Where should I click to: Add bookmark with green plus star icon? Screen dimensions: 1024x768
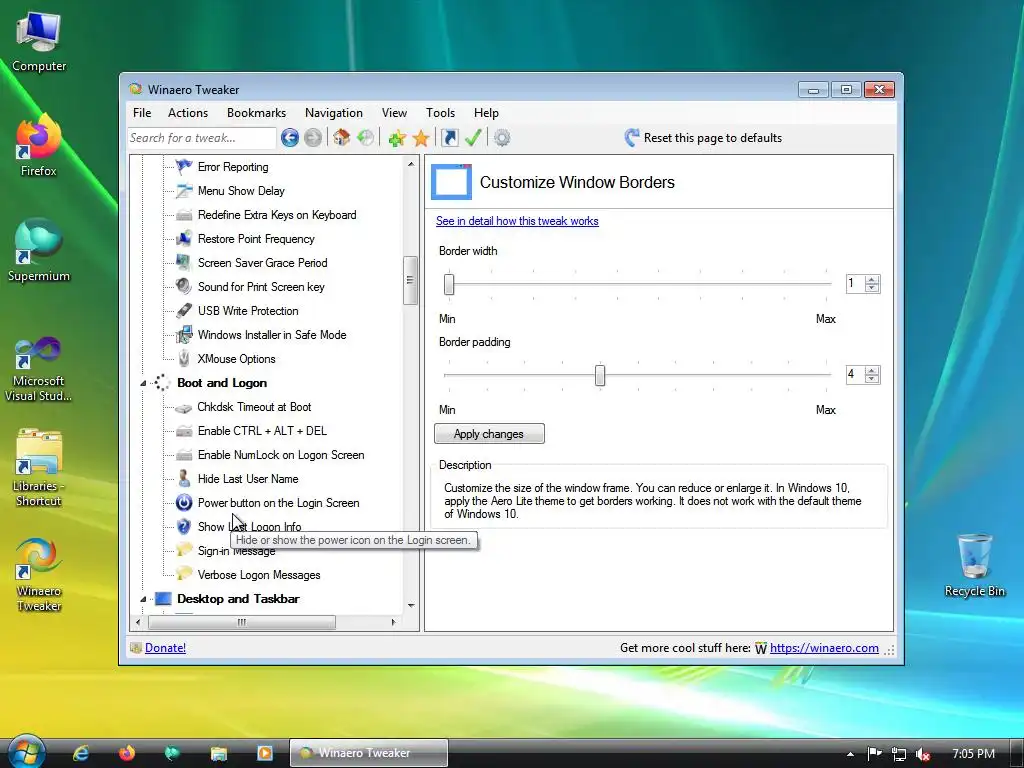coord(397,138)
